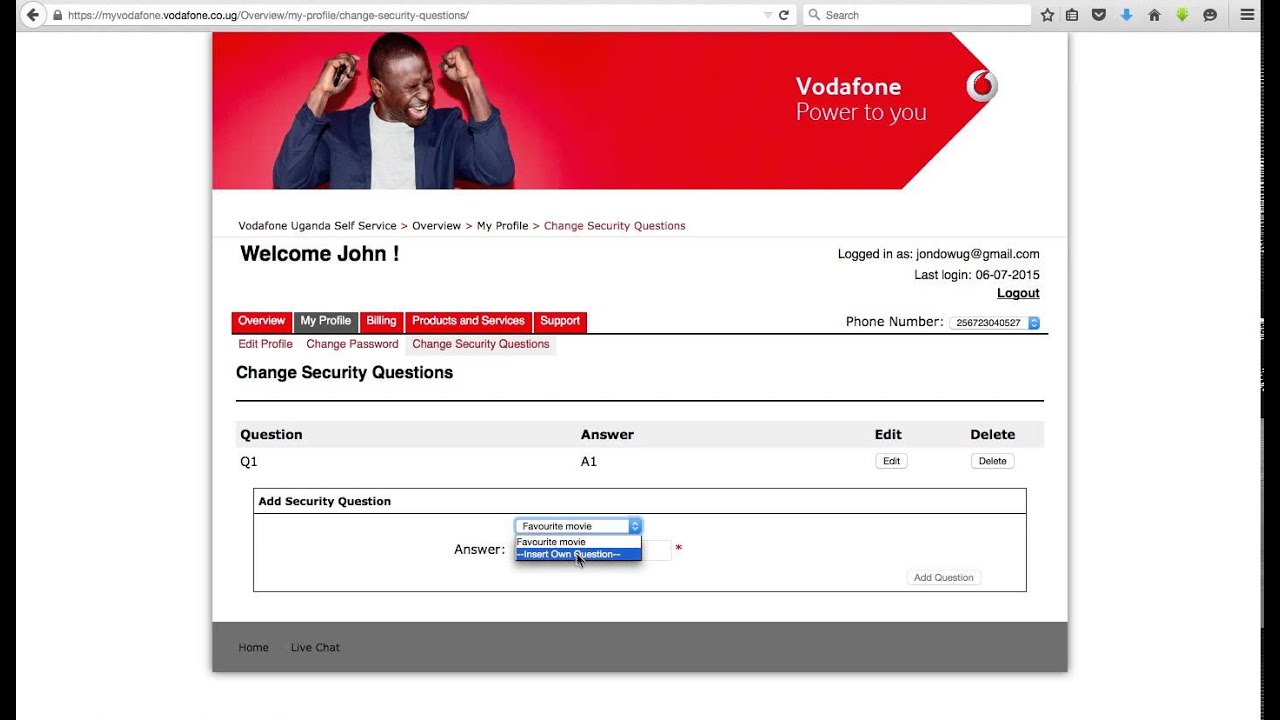Select the Change Password sub-tab

coord(352,344)
